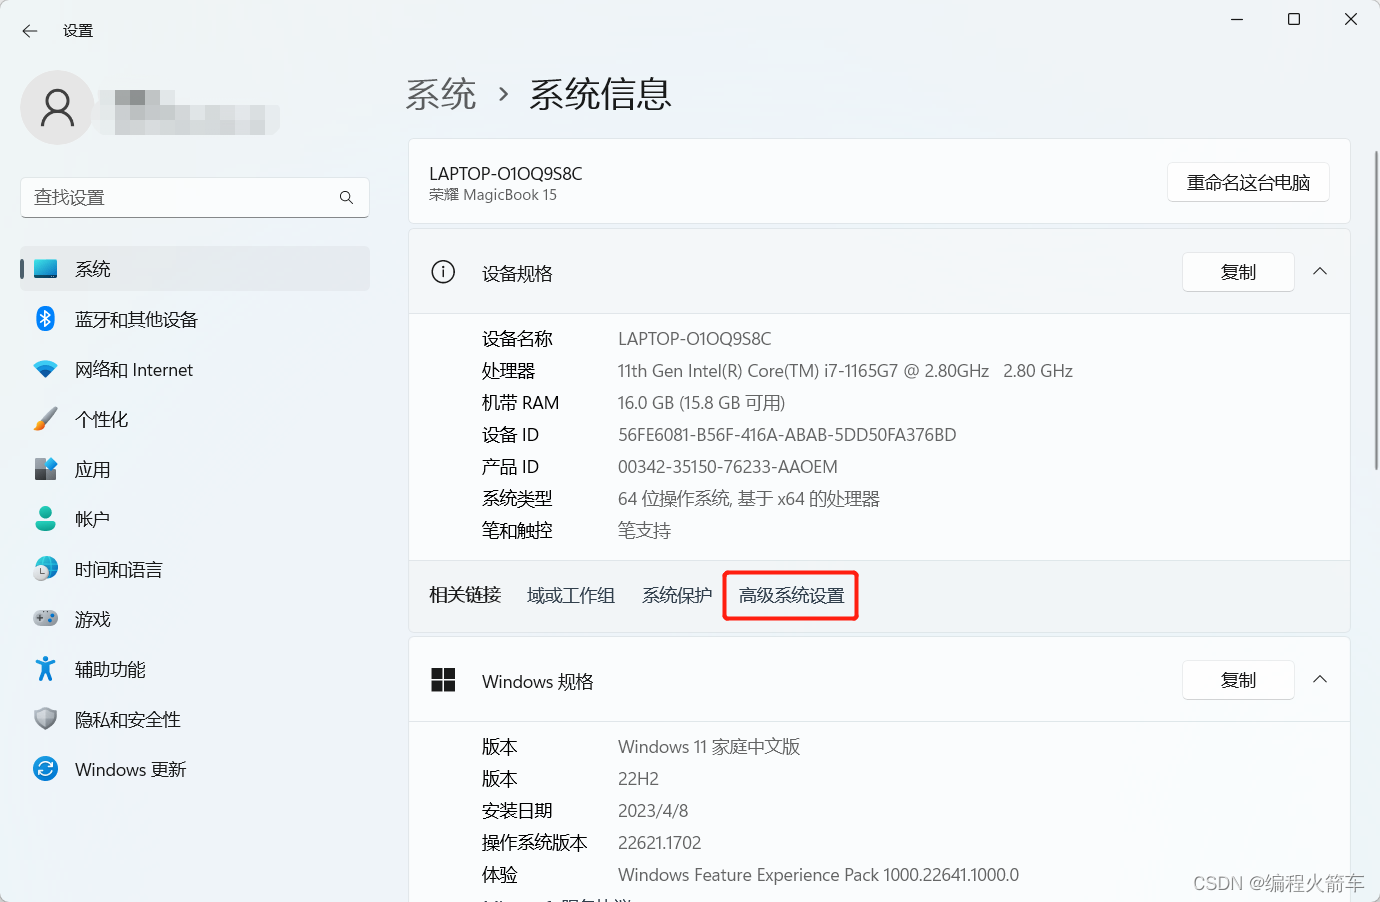This screenshot has height=902, width=1380.
Task: Click the product ID value 00342-35150-76233-AAOEM
Action: point(728,467)
